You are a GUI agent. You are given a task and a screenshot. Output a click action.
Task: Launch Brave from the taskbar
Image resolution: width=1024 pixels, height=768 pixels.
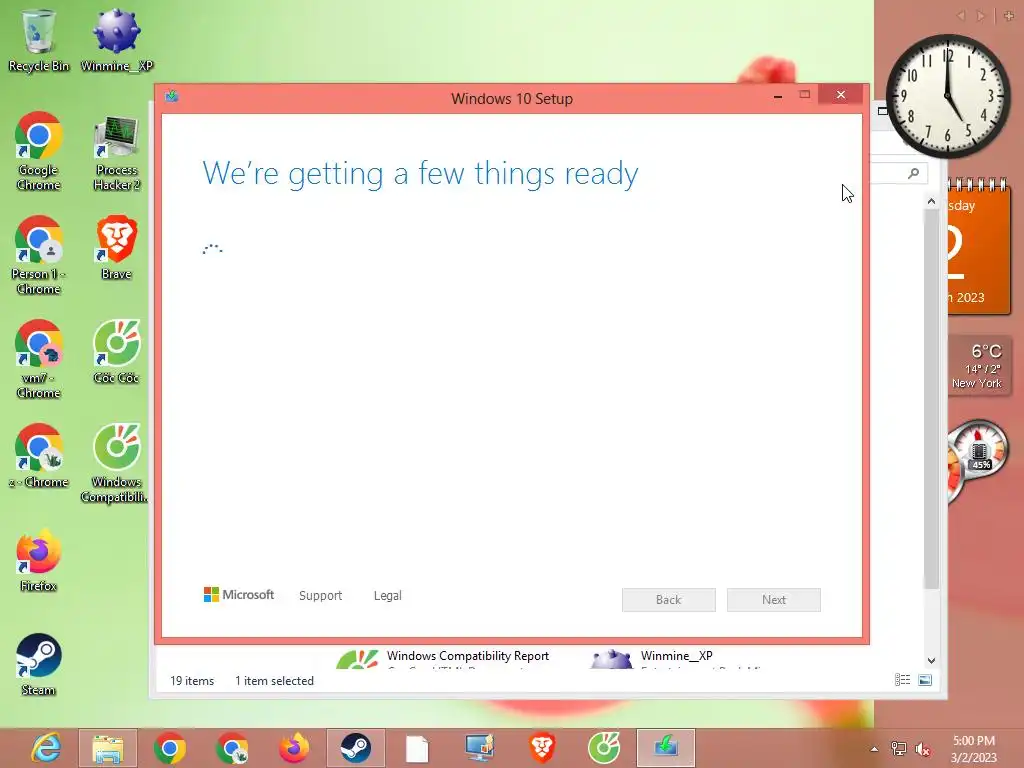click(x=541, y=748)
